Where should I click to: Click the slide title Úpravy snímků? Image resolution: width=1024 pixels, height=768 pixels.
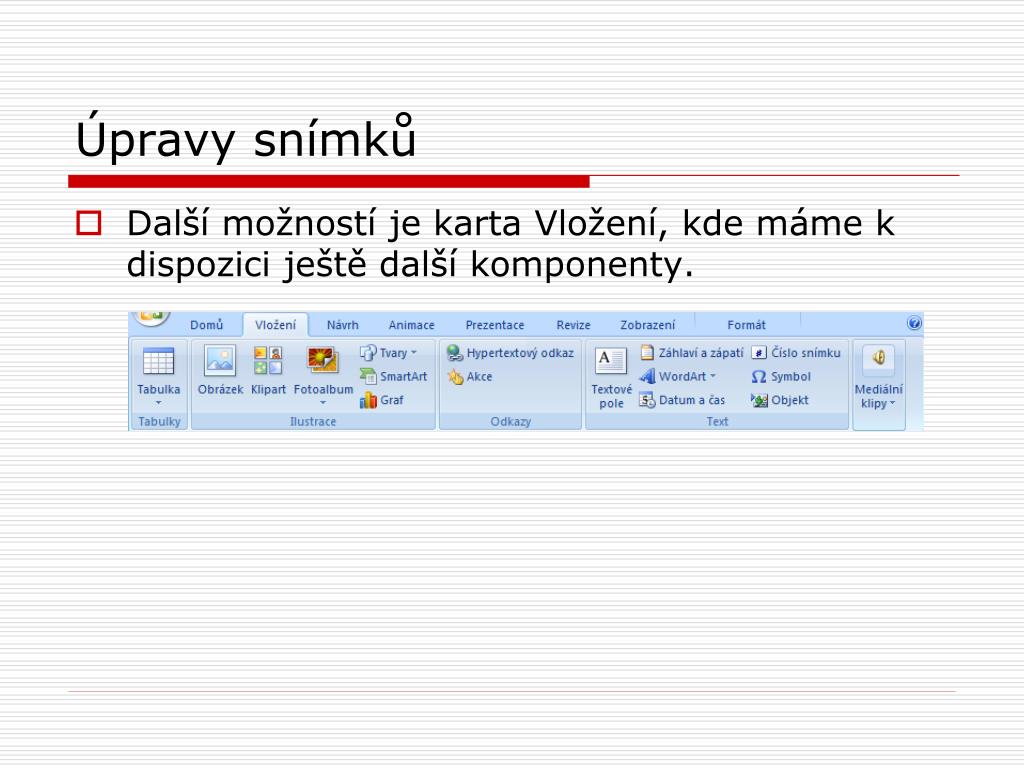pos(246,138)
